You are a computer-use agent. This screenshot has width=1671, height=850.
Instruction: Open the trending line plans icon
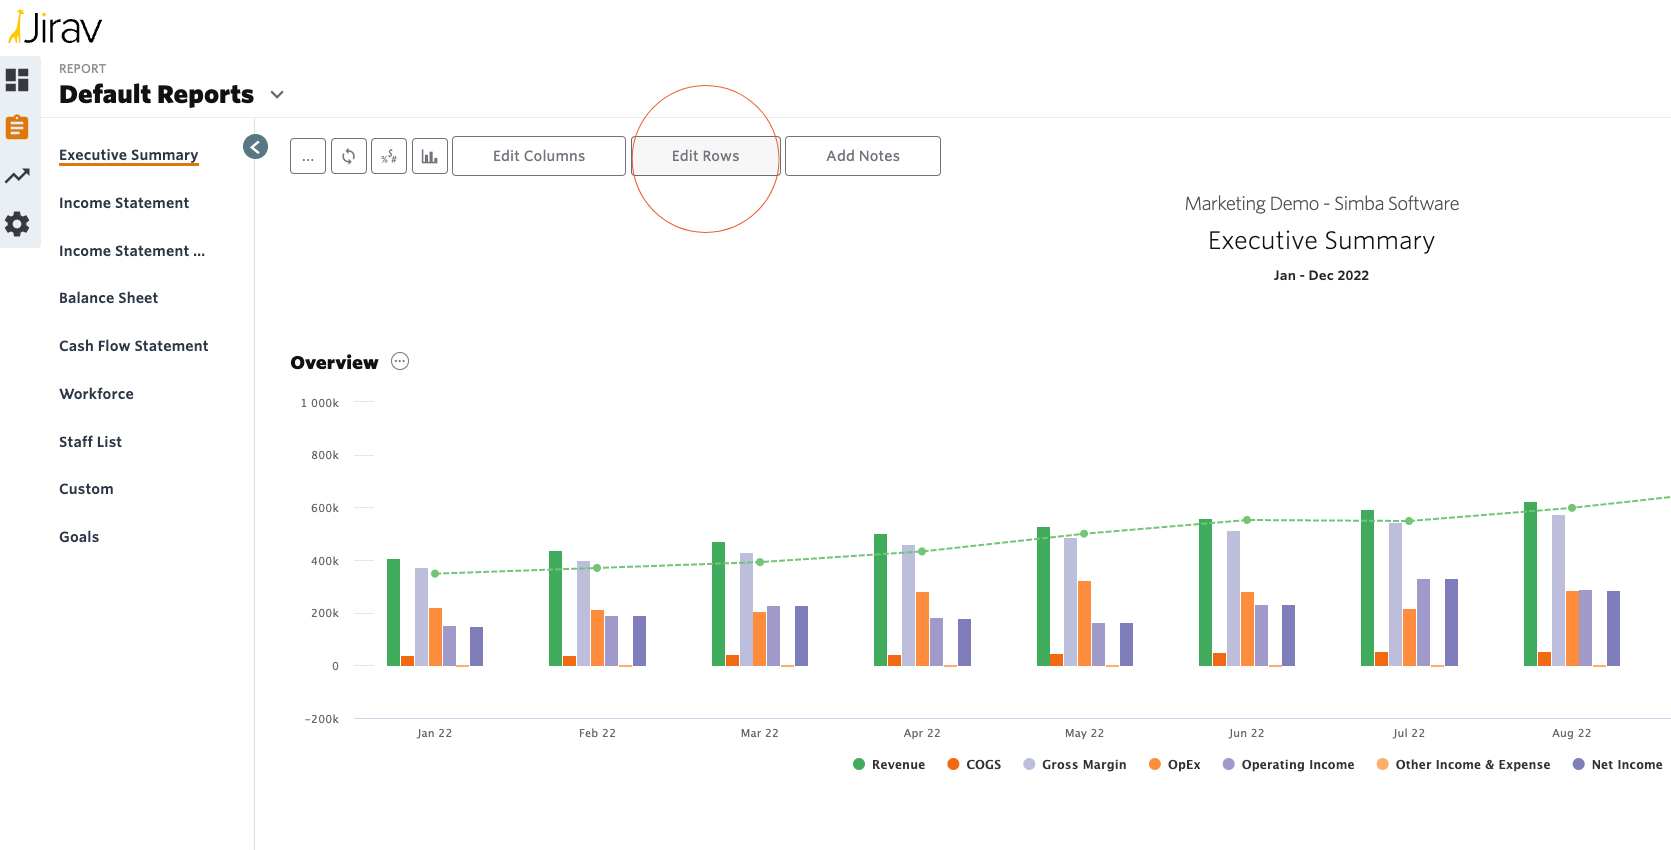click(17, 176)
